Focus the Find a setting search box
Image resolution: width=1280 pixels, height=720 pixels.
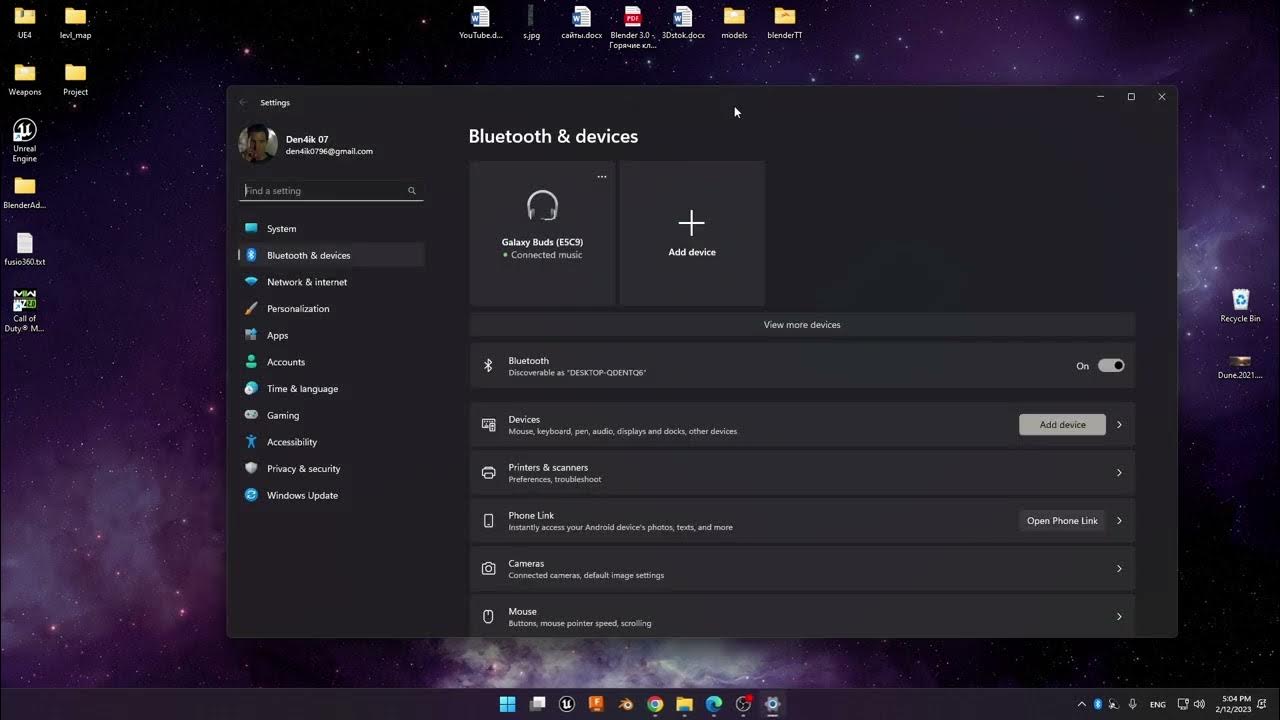pos(331,190)
